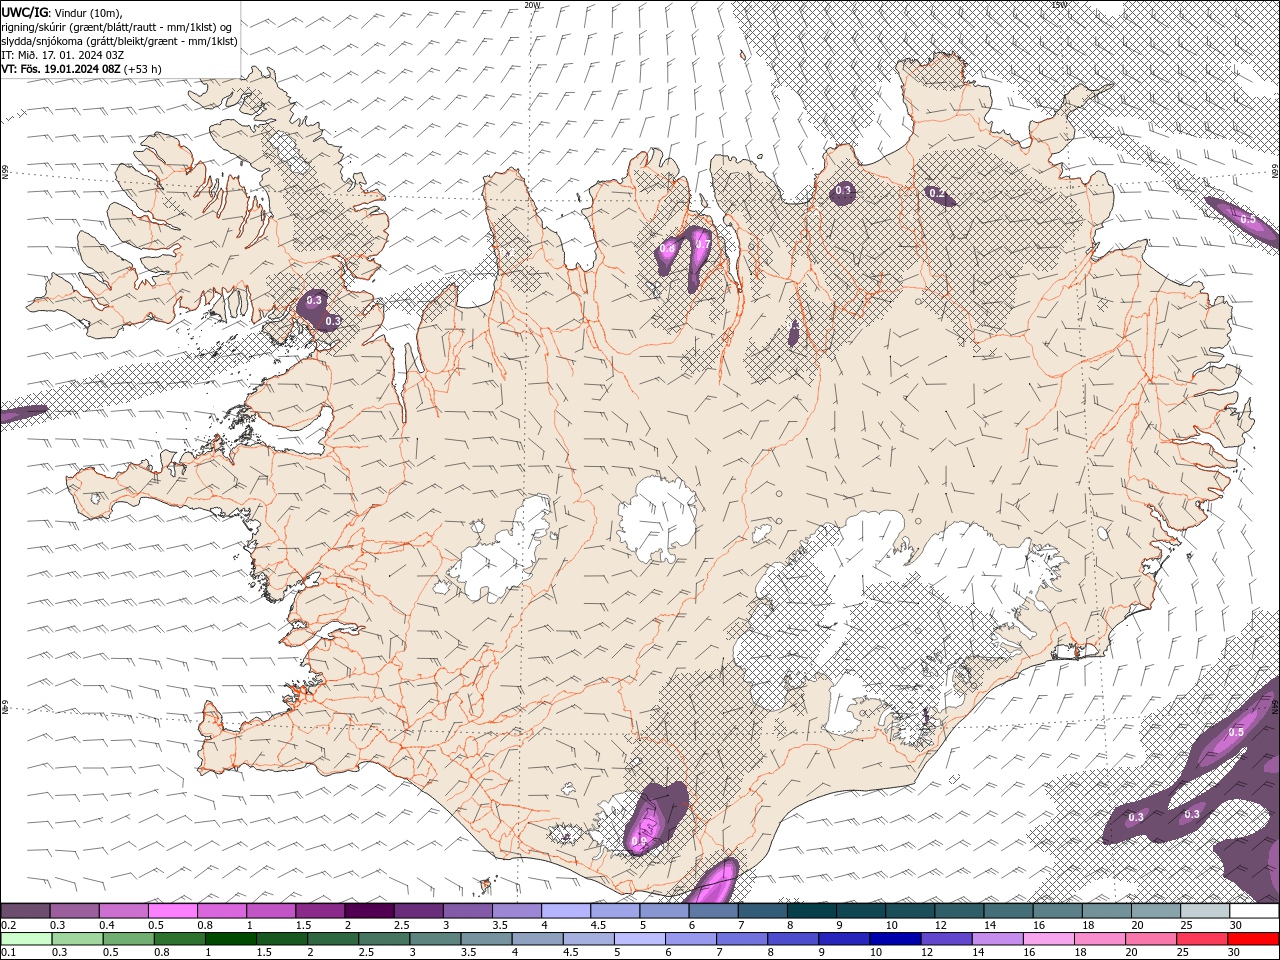Click the blue 8 swatch in the lower legend row
Image resolution: width=1280 pixels, height=960 pixels.
click(x=793, y=939)
